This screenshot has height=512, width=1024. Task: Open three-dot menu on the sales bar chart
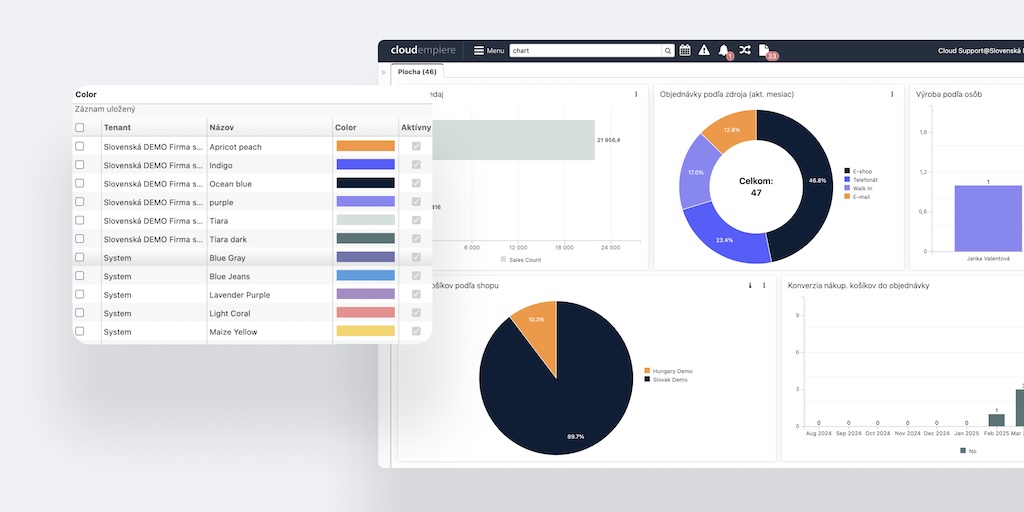[636, 94]
